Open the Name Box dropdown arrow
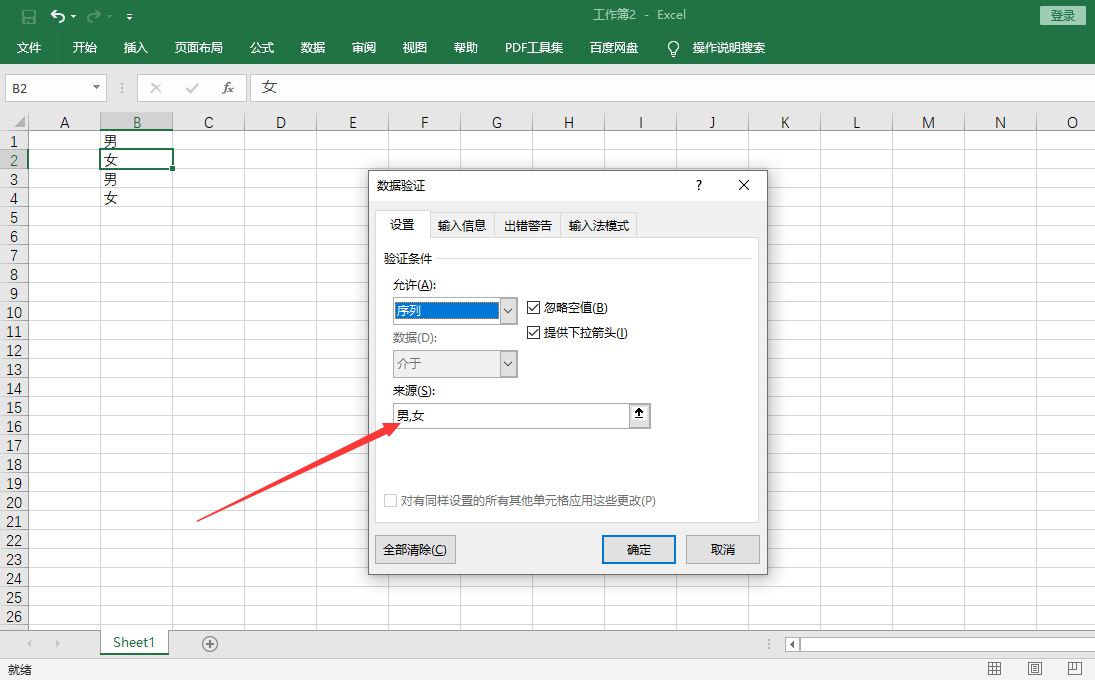This screenshot has height=680, width=1095. [x=96, y=88]
